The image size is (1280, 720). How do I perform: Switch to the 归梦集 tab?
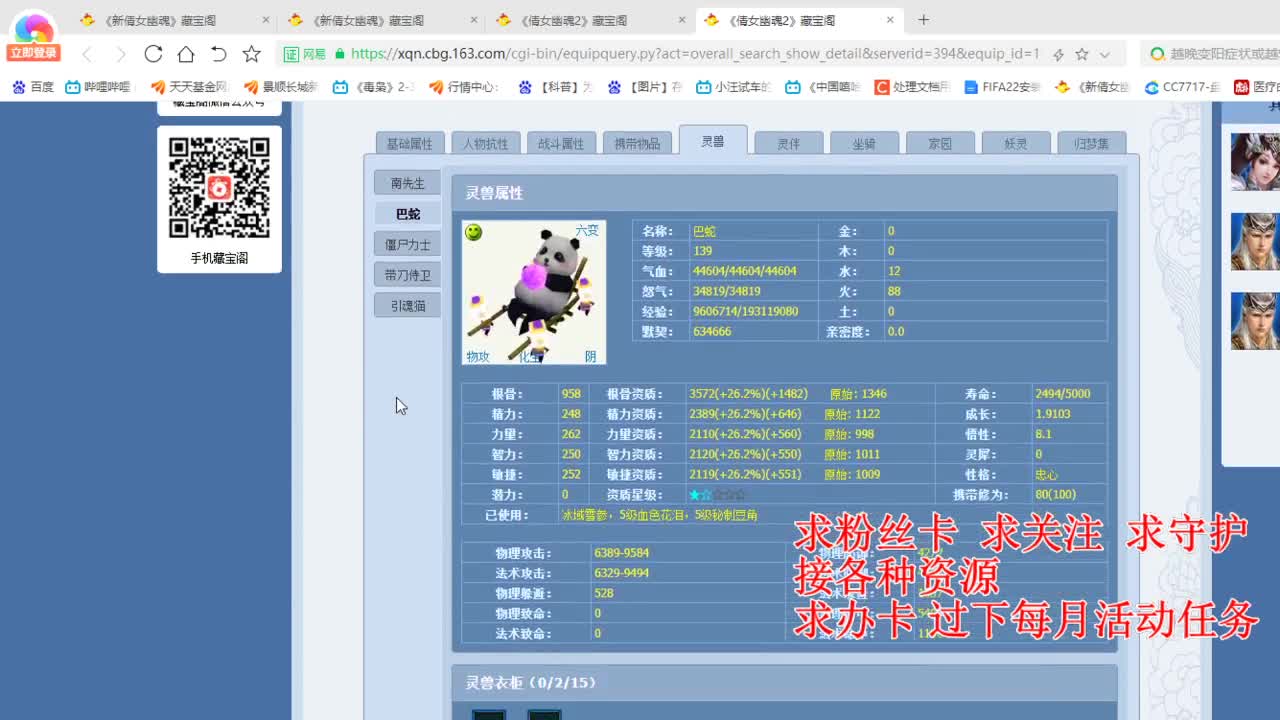click(1092, 144)
